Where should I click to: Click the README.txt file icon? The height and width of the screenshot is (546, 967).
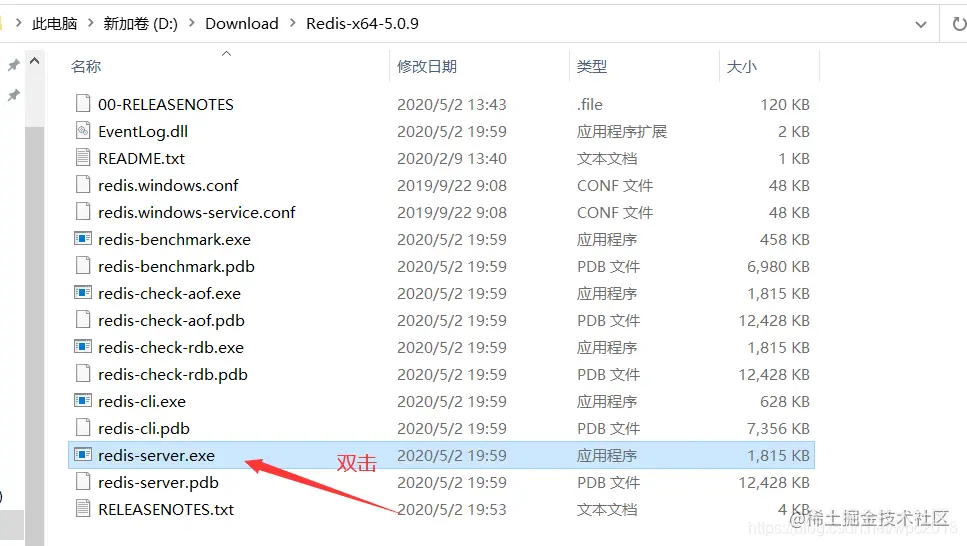pyautogui.click(x=83, y=158)
